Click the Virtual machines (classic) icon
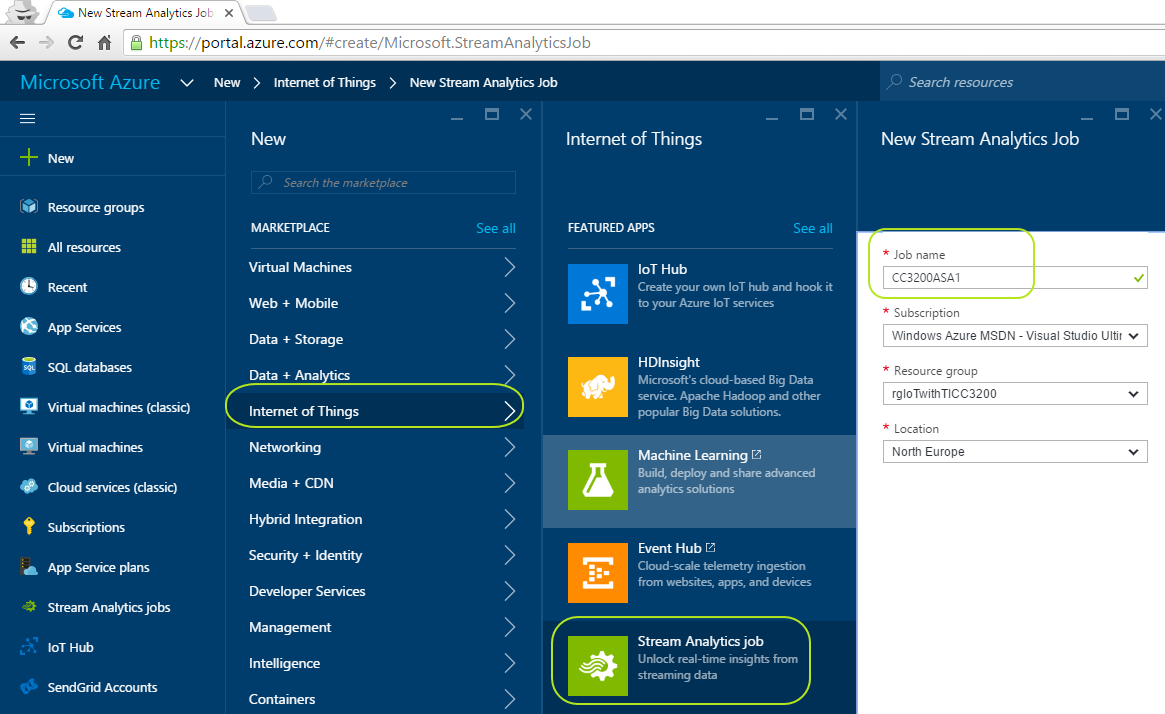The image size is (1165, 714). pos(29,406)
